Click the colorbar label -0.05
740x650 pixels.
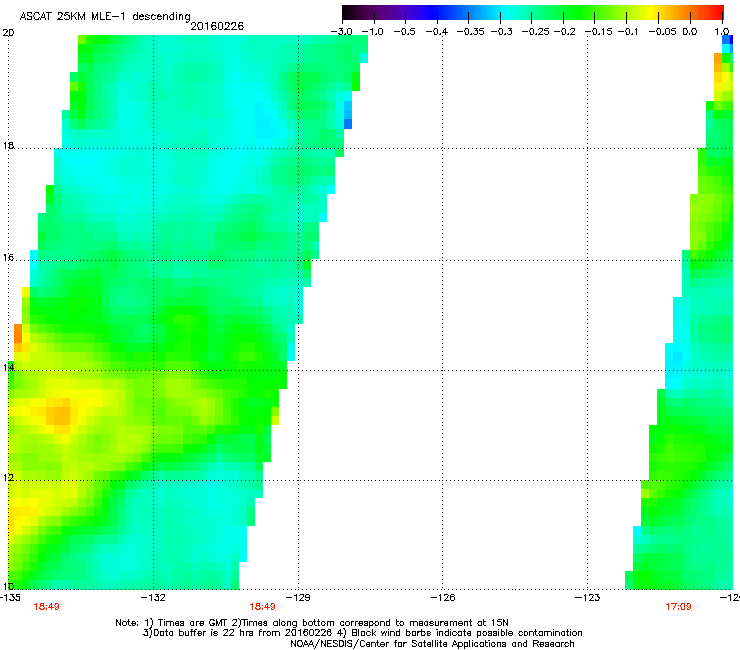pos(663,32)
